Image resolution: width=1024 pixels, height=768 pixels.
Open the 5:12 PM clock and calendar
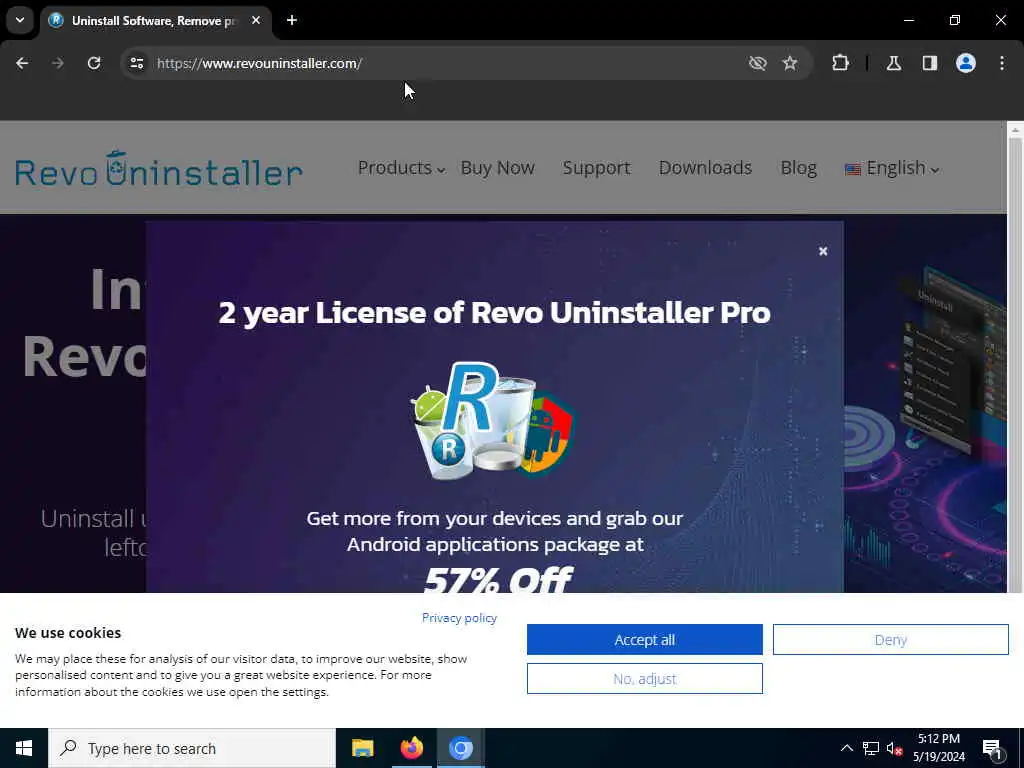[938, 748]
